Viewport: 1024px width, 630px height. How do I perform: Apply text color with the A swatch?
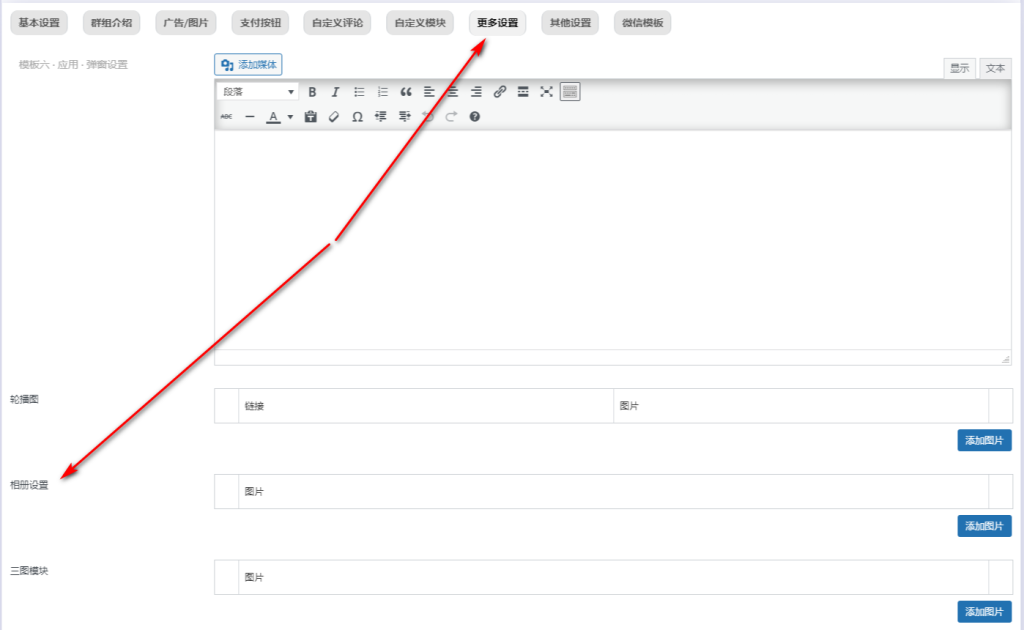click(x=273, y=117)
